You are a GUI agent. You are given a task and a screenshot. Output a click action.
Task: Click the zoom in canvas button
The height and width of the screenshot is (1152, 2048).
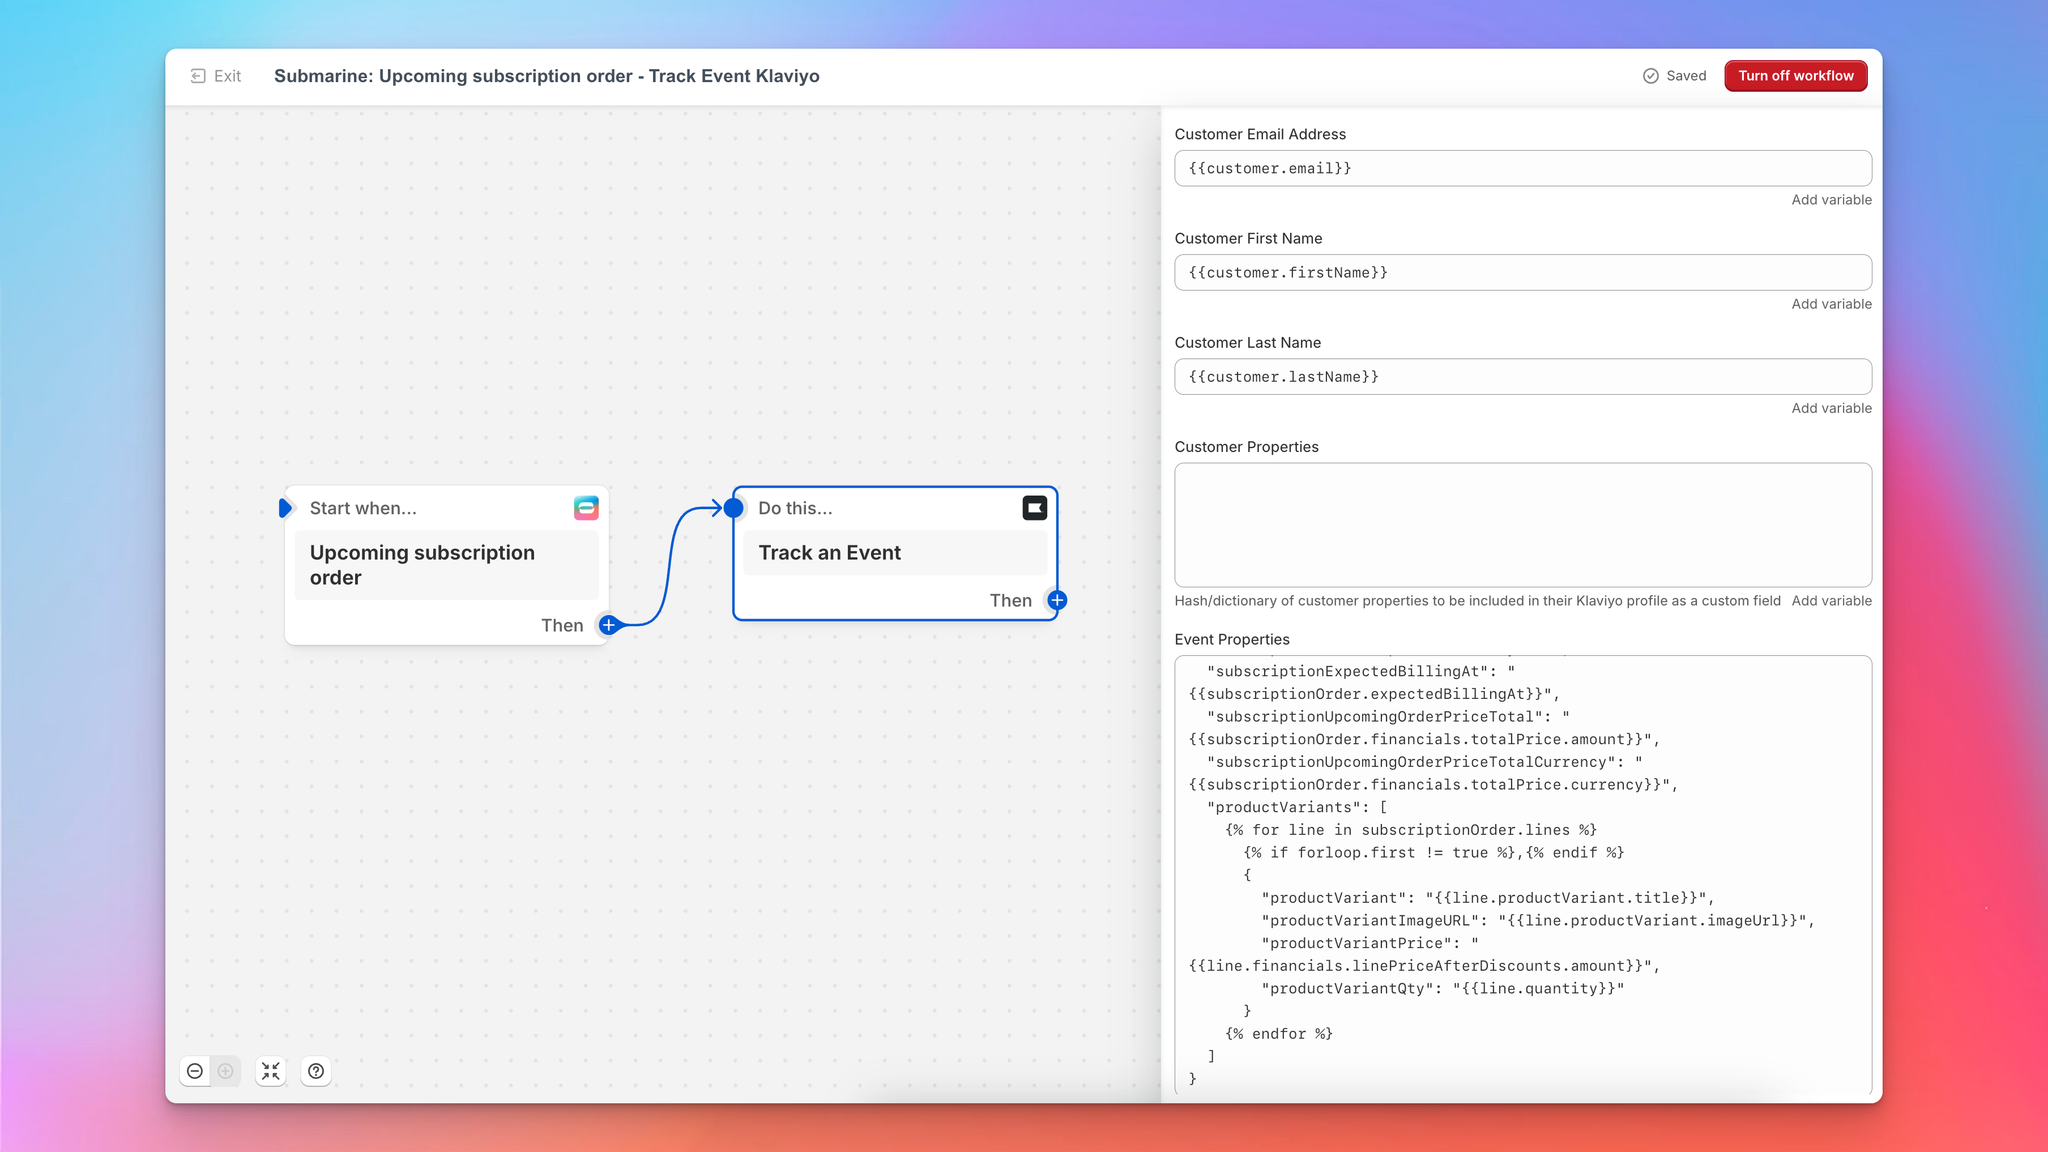[x=226, y=1071]
